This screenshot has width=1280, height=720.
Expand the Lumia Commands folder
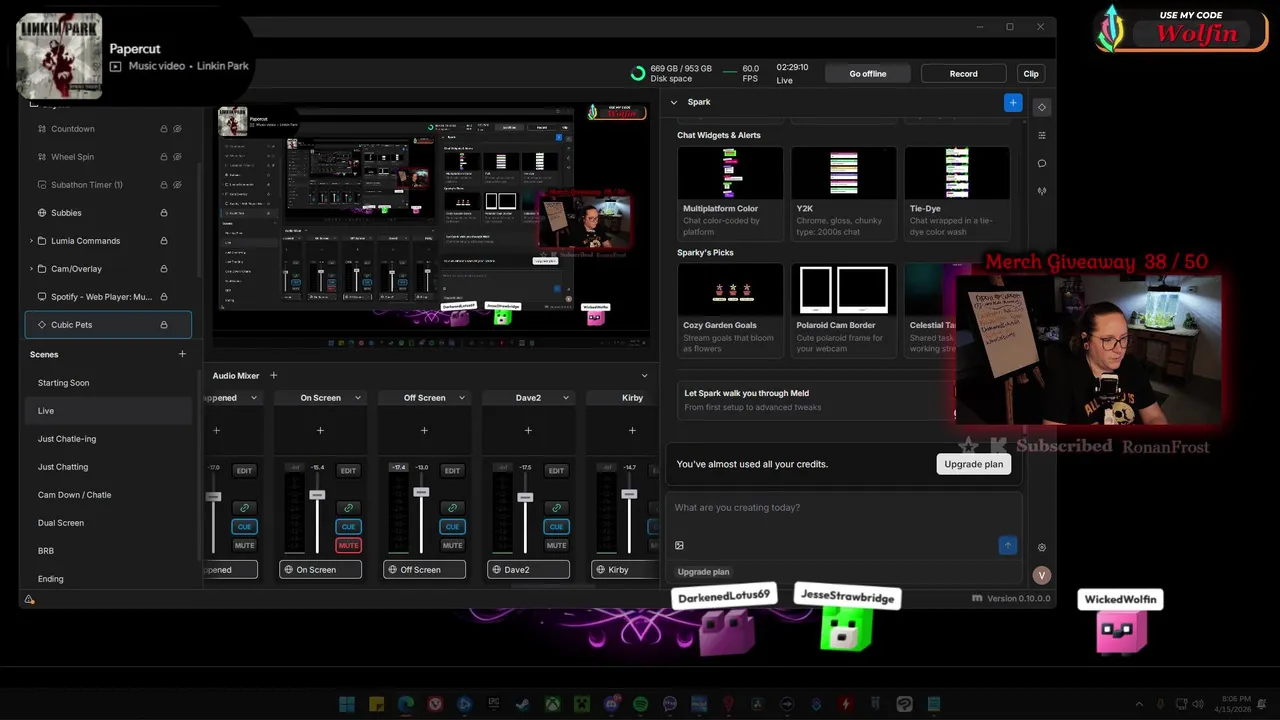click(x=31, y=241)
